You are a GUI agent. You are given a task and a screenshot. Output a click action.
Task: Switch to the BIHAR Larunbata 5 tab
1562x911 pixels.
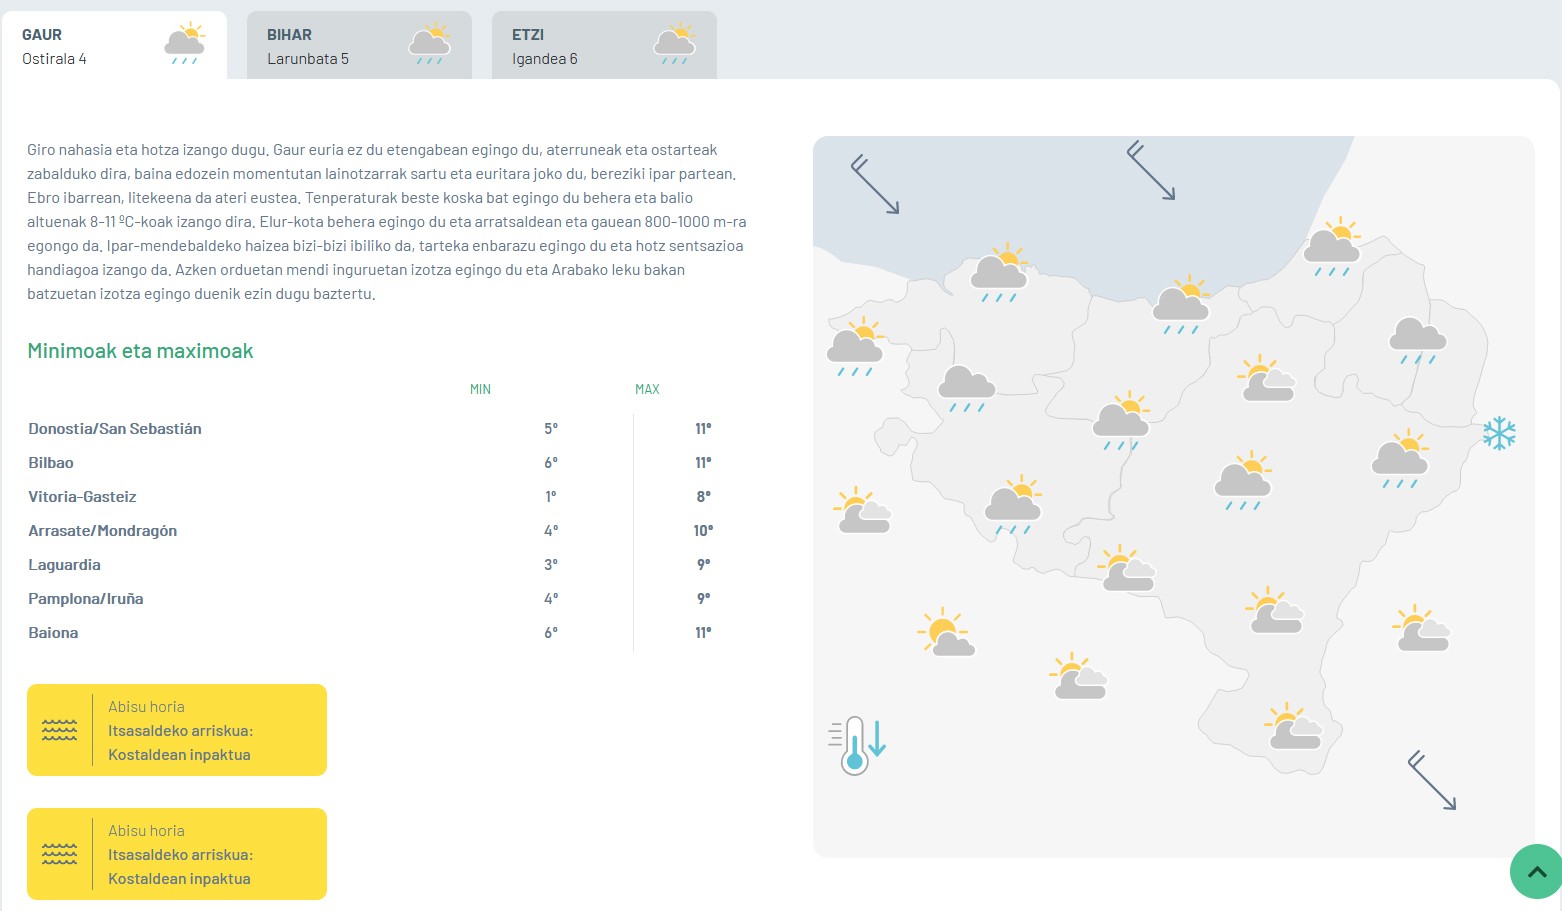coord(359,46)
